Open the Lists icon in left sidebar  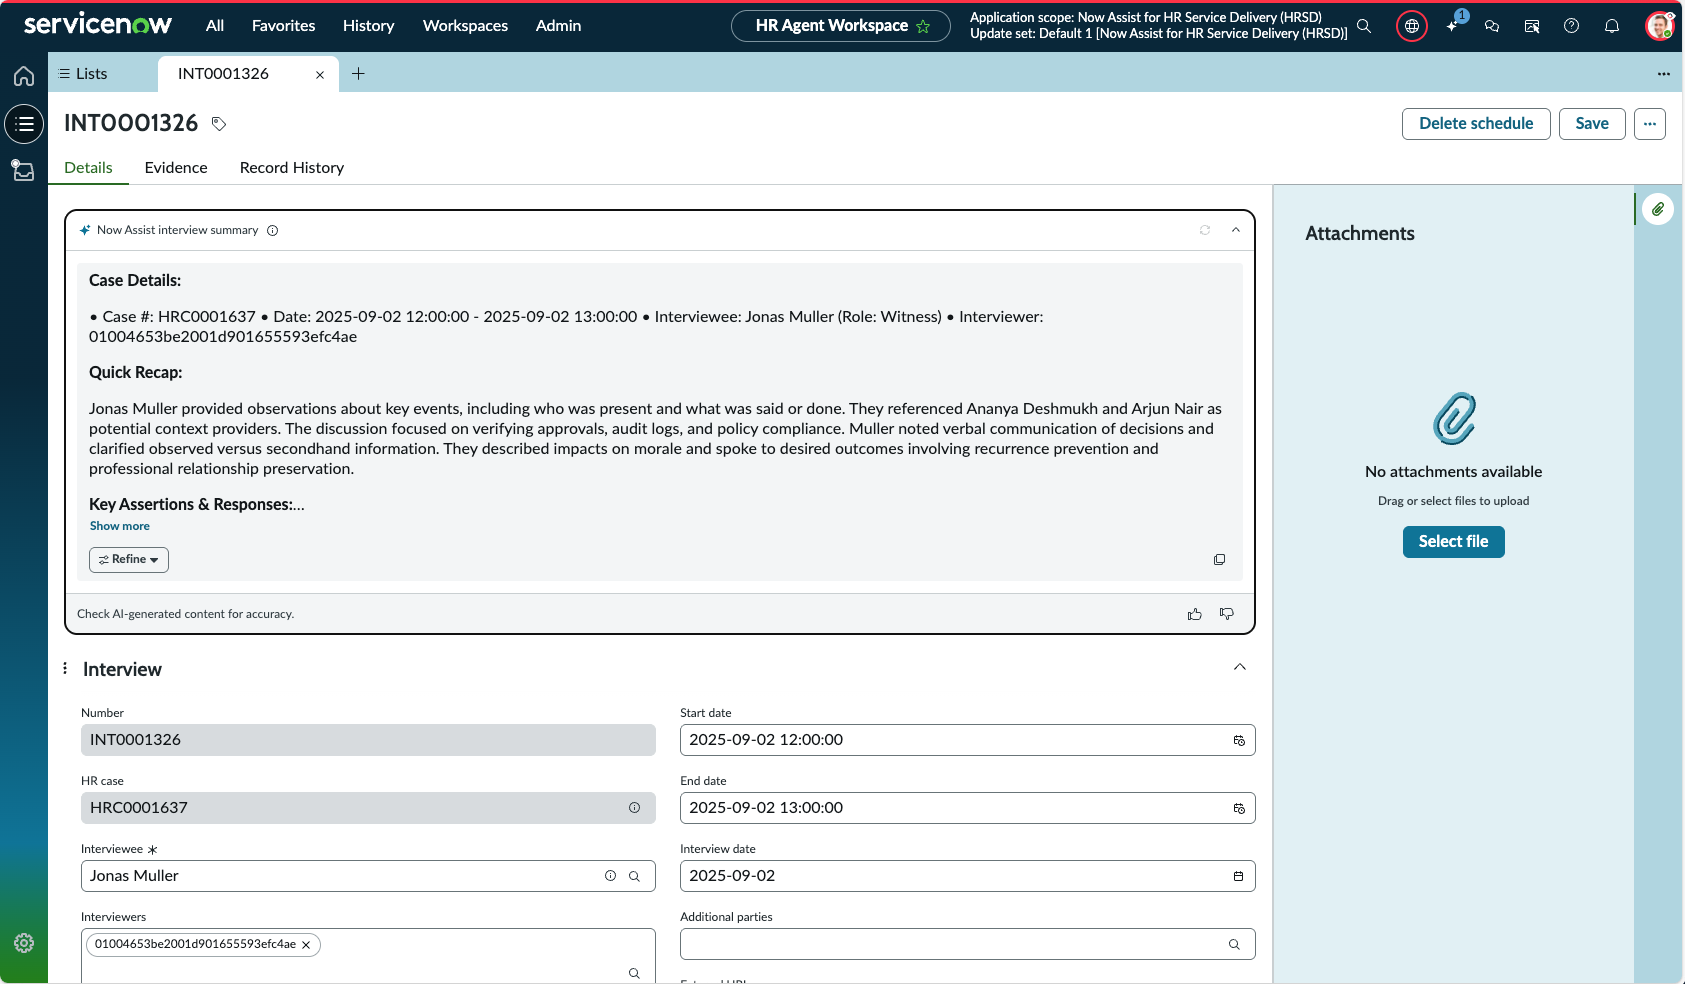(x=24, y=124)
